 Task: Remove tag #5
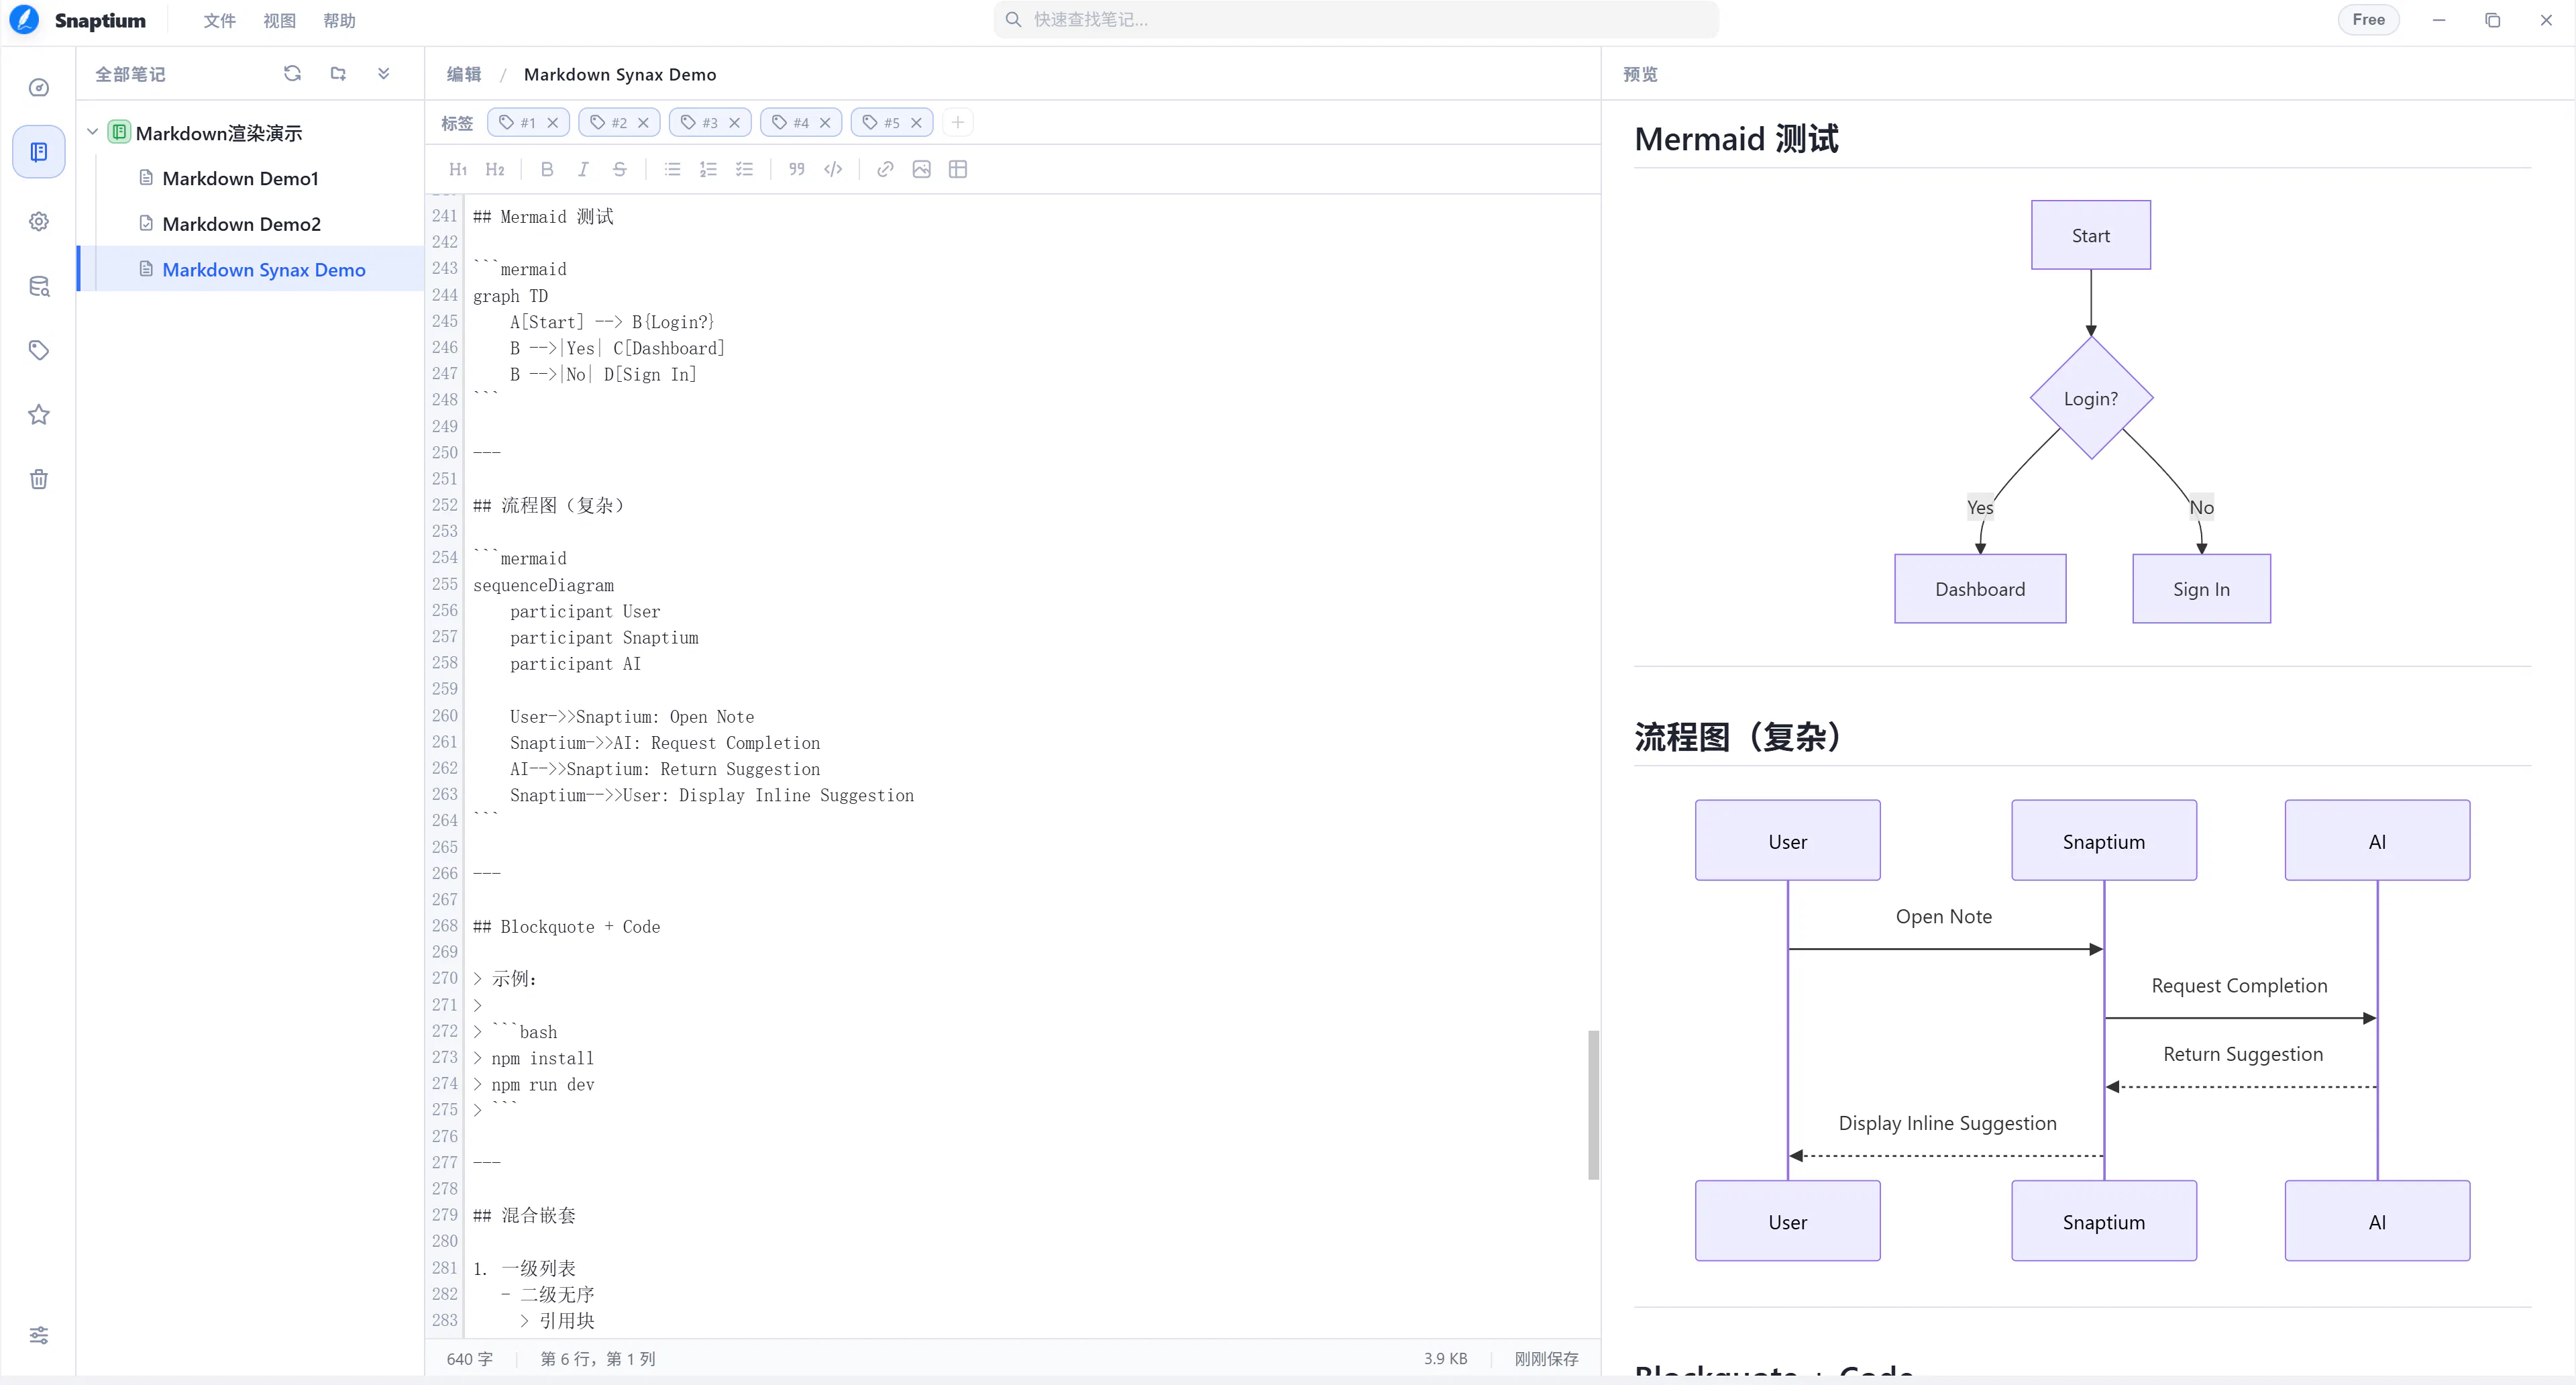916,123
